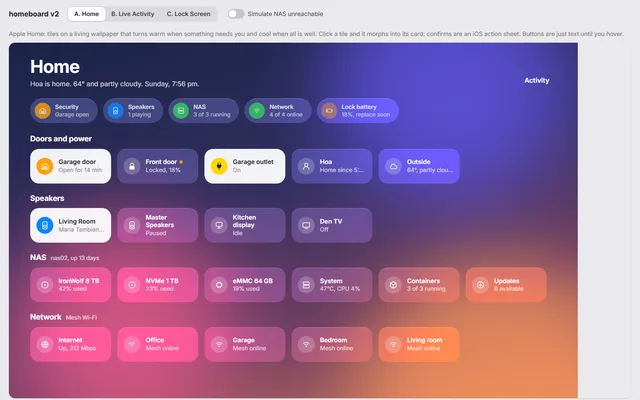Viewport: 640px width, 400px height.
Task: Click the Containers cube icon
Action: pyautogui.click(x=393, y=285)
